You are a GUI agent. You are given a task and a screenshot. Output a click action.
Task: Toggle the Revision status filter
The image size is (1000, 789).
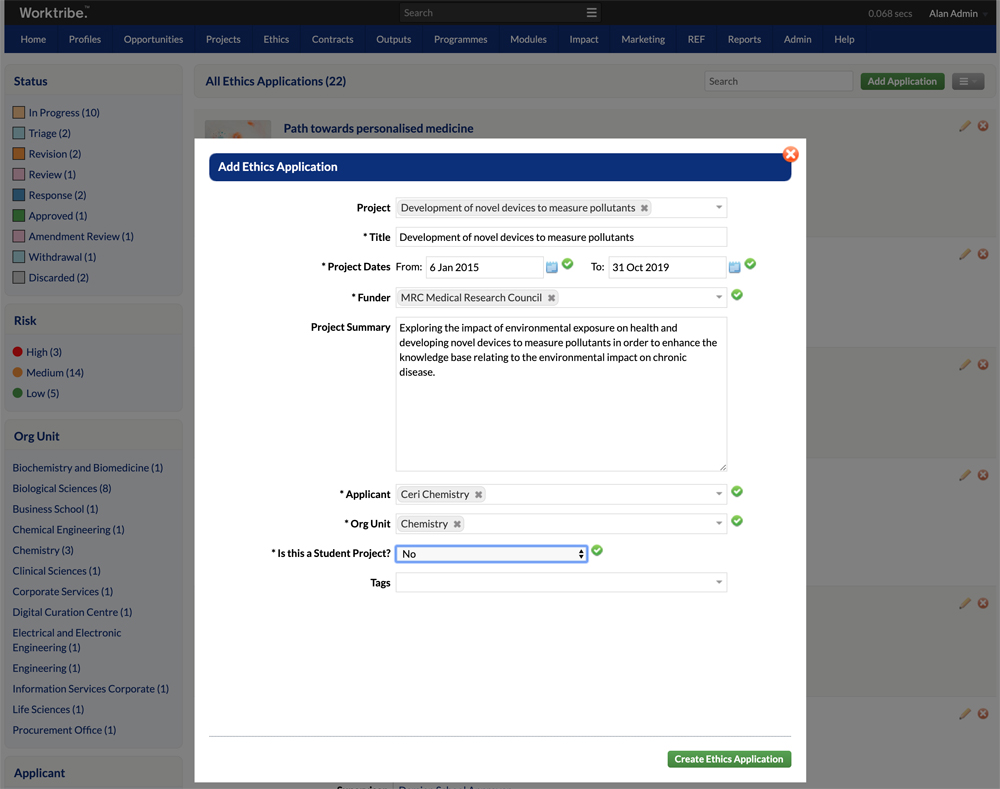pyautogui.click(x=18, y=154)
